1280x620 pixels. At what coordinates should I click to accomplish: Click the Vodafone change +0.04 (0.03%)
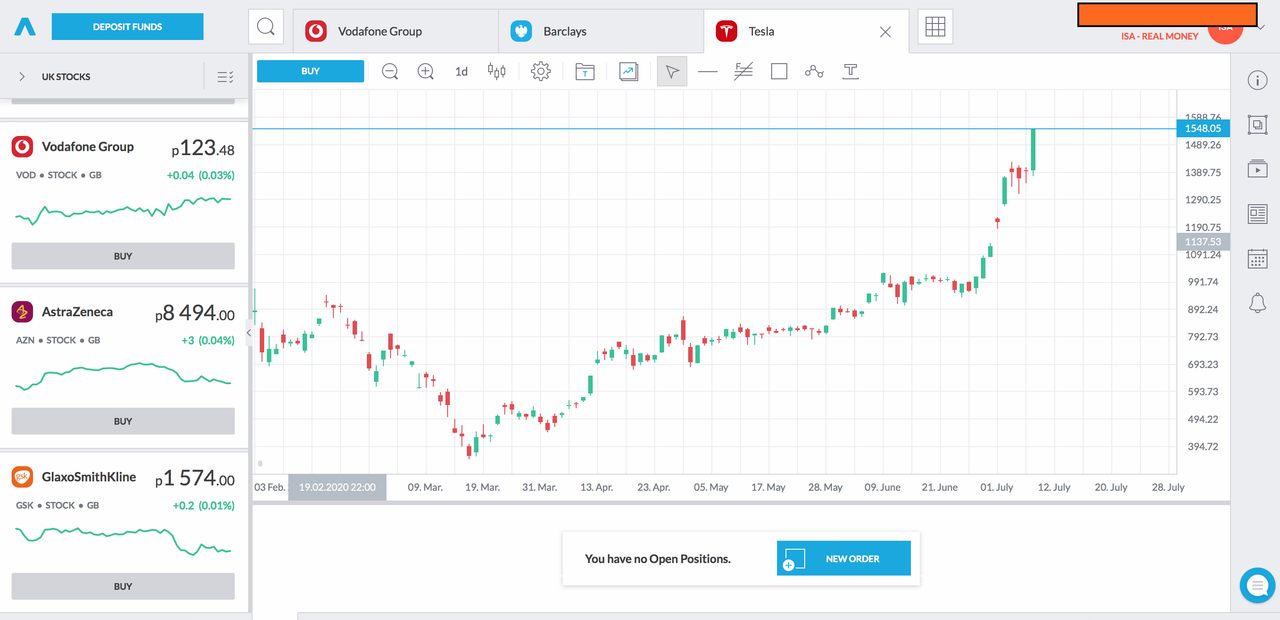[x=200, y=175]
